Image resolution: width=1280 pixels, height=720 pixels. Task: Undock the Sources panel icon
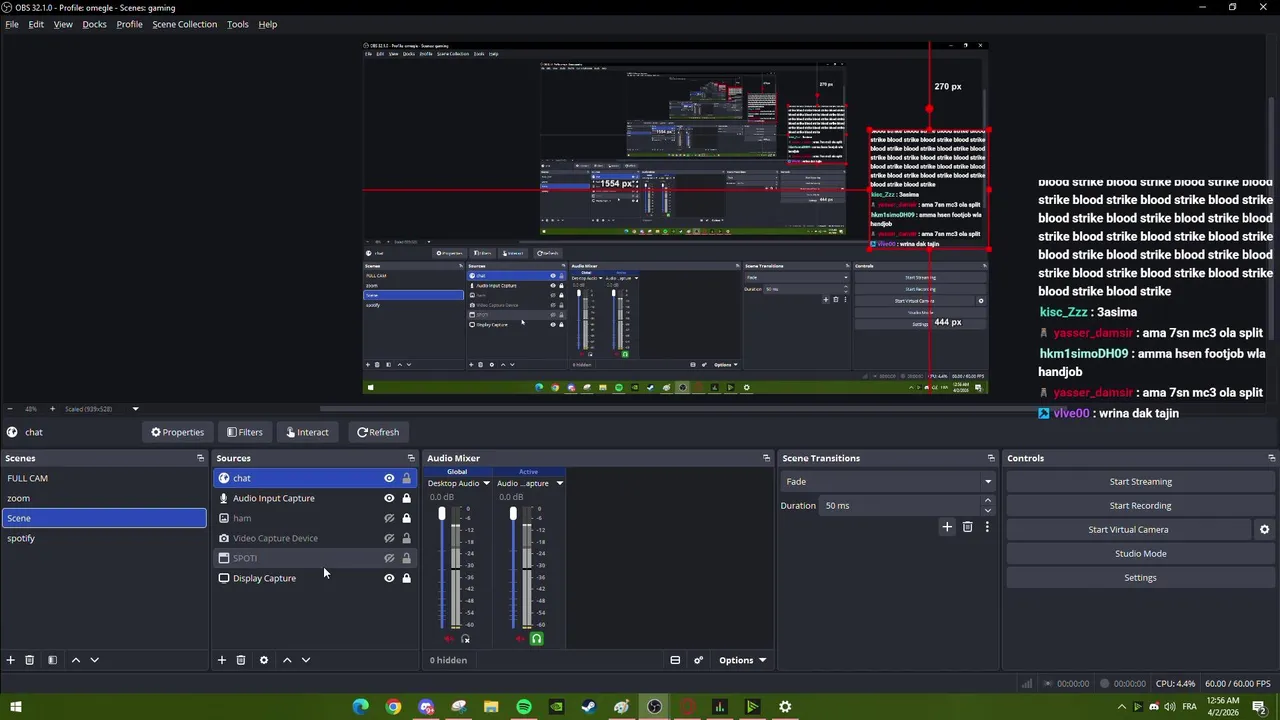pyautogui.click(x=410, y=458)
